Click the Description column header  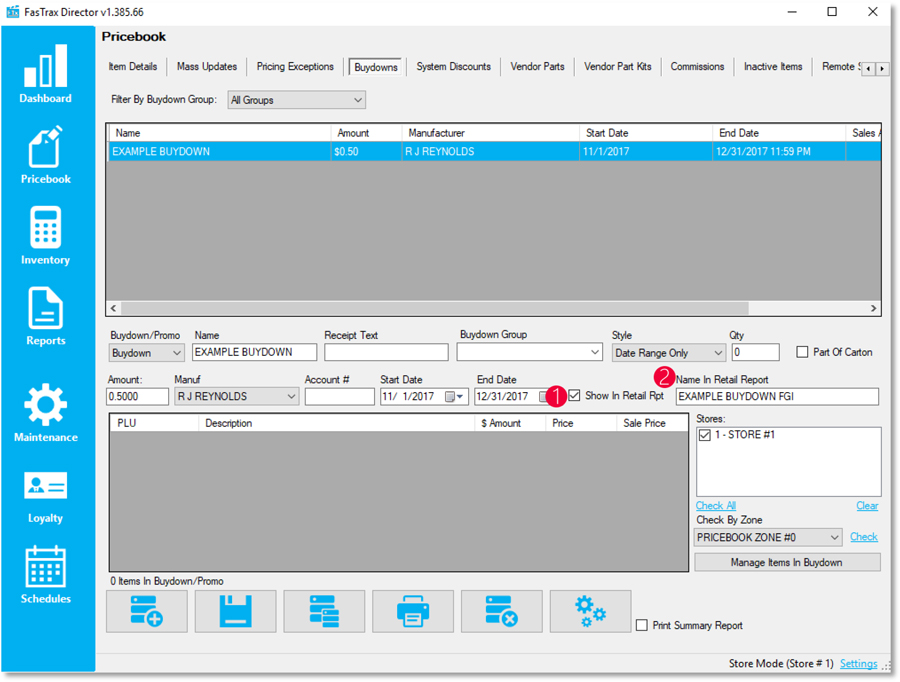[337, 423]
